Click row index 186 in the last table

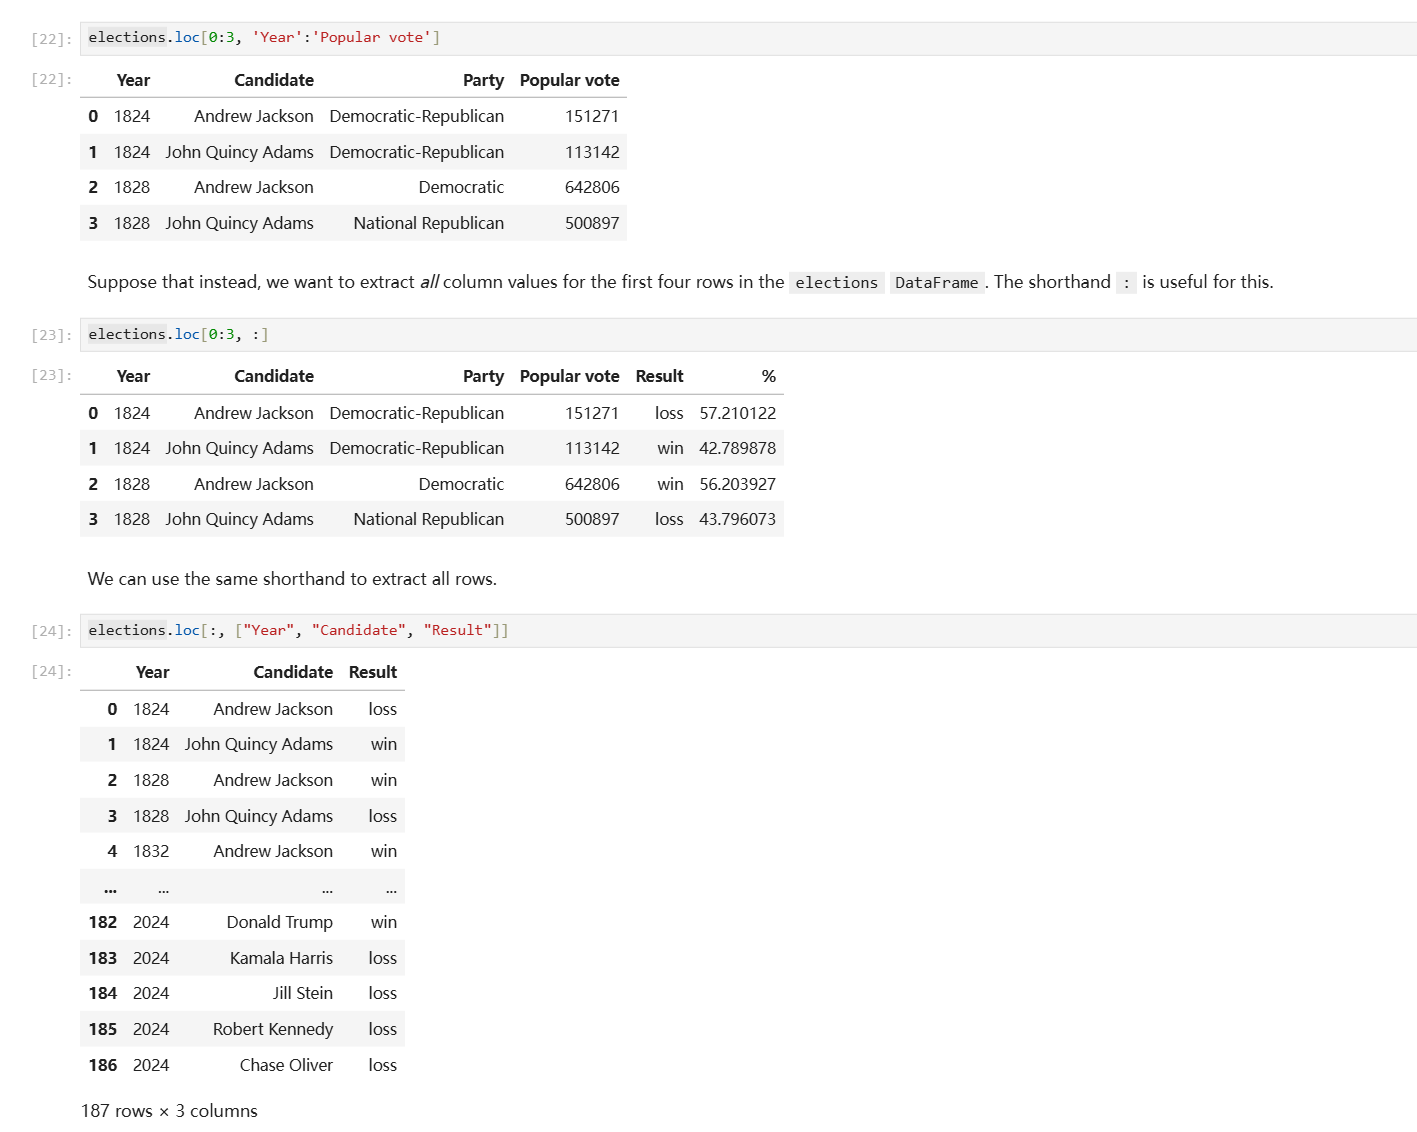pyautogui.click(x=102, y=1065)
